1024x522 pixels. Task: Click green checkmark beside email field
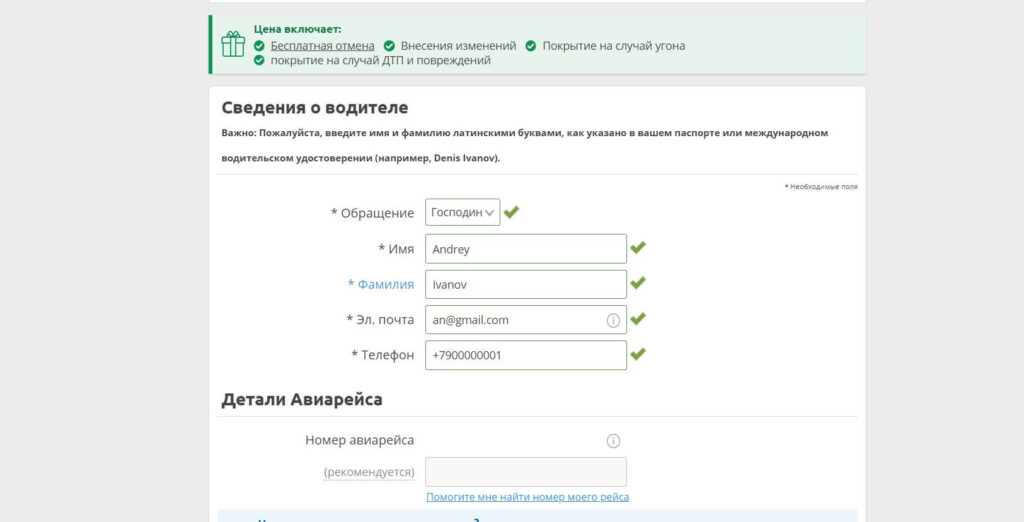(x=638, y=319)
